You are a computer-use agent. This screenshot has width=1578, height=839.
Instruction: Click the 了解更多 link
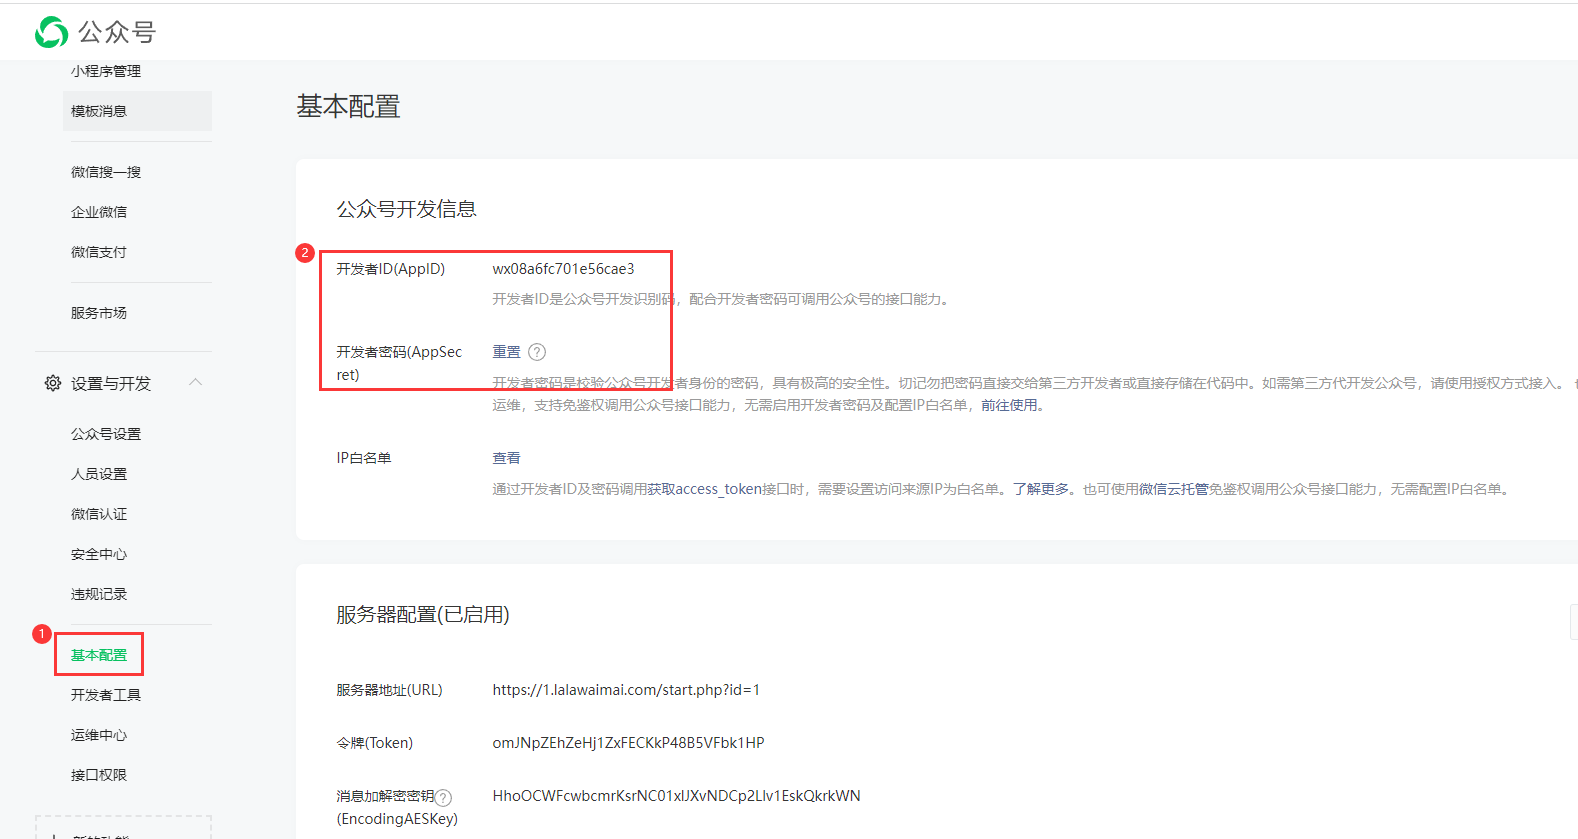coord(1041,489)
